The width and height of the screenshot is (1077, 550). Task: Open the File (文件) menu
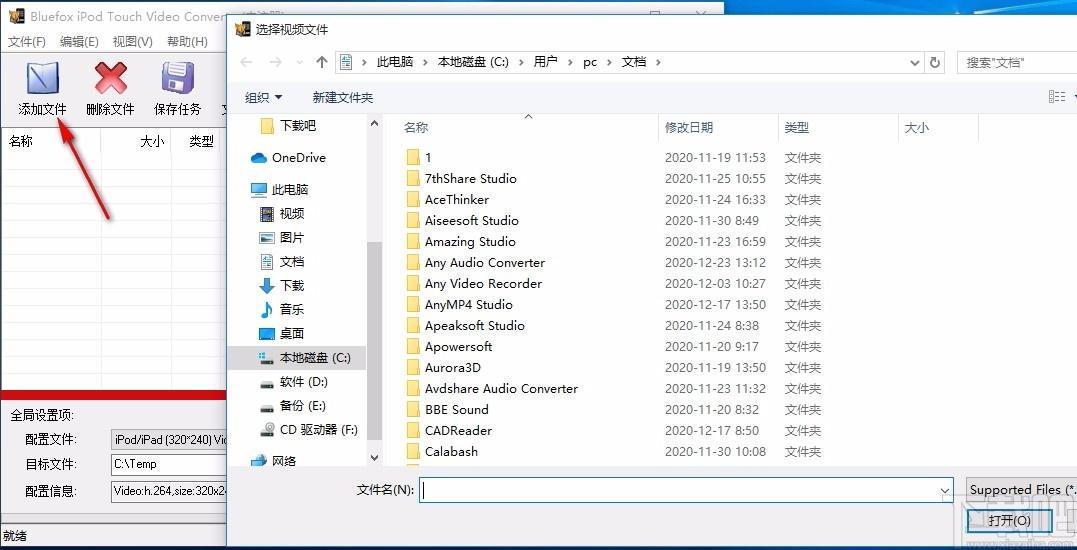(x=27, y=42)
